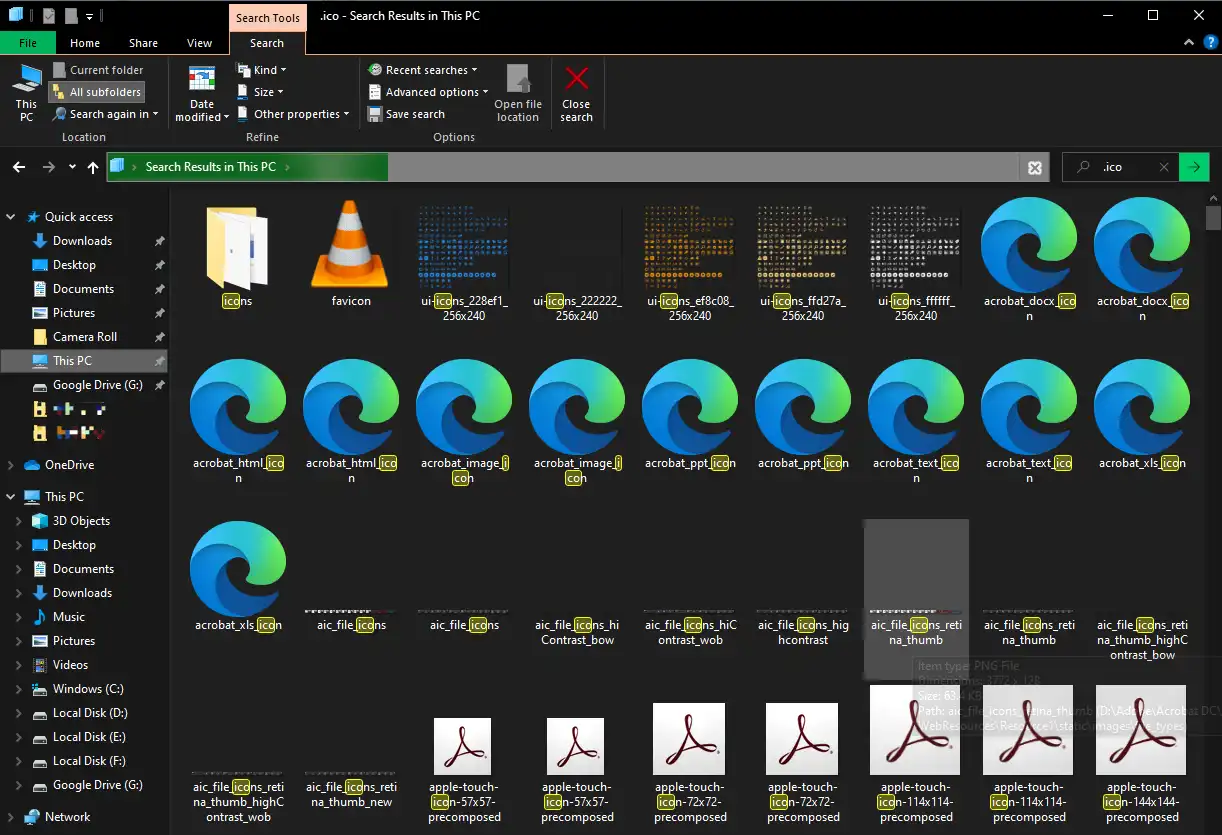Switch to the Home ribbon tab

(85, 43)
